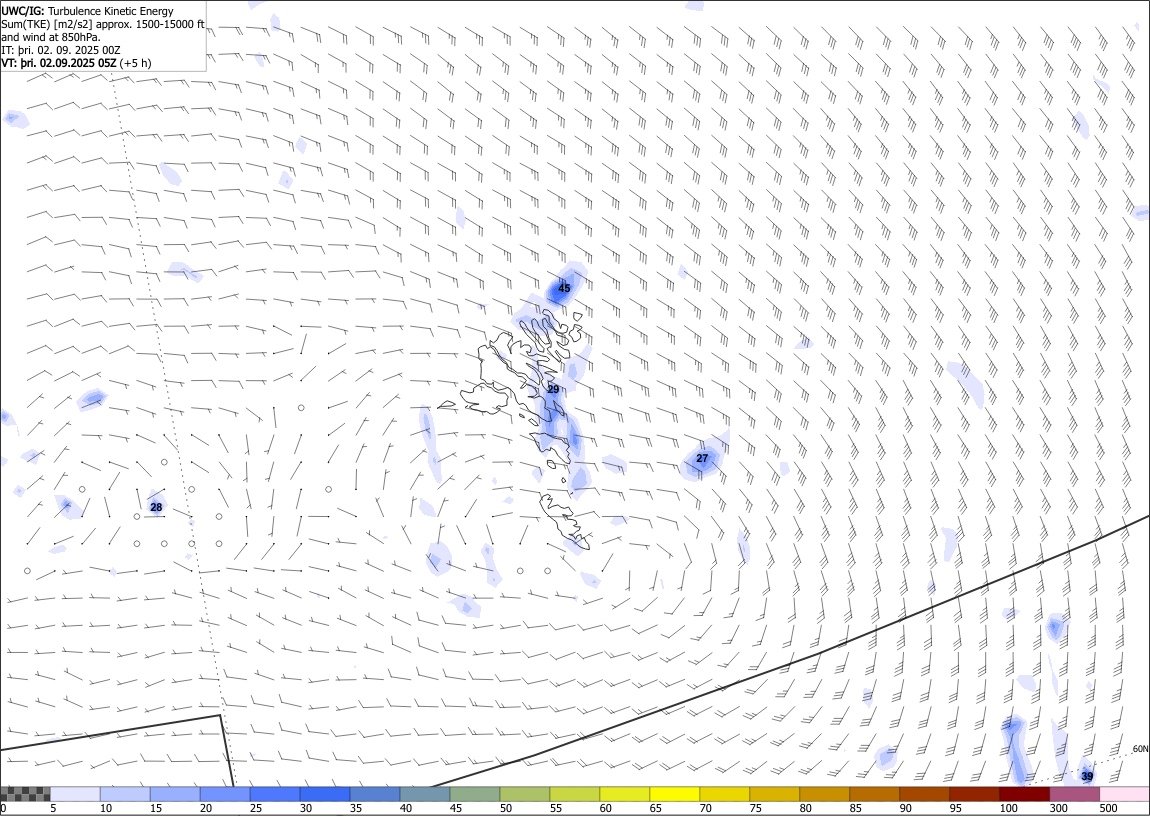Select the 80–85 orange legend swatch
1150x816 pixels.
(824, 794)
